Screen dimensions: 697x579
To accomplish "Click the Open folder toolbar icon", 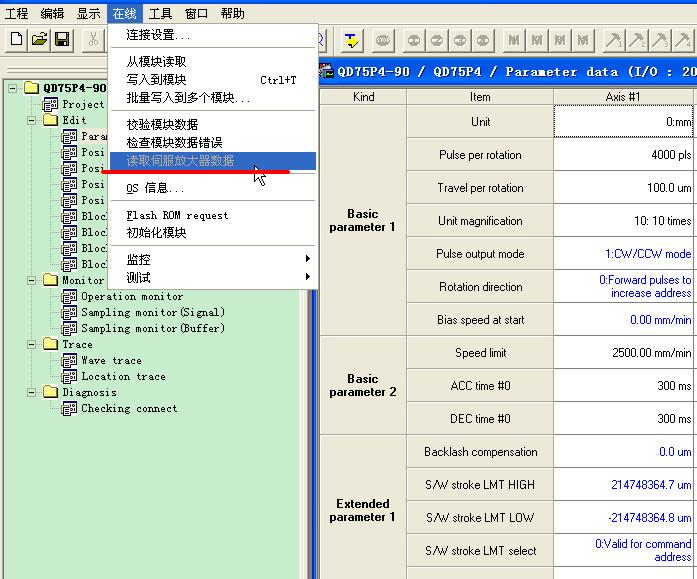I will [39, 40].
